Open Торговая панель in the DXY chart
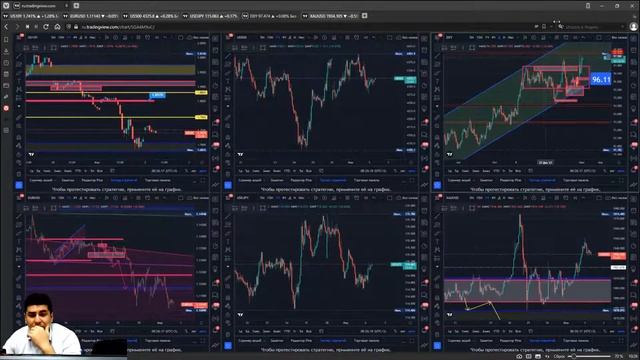 576,180
